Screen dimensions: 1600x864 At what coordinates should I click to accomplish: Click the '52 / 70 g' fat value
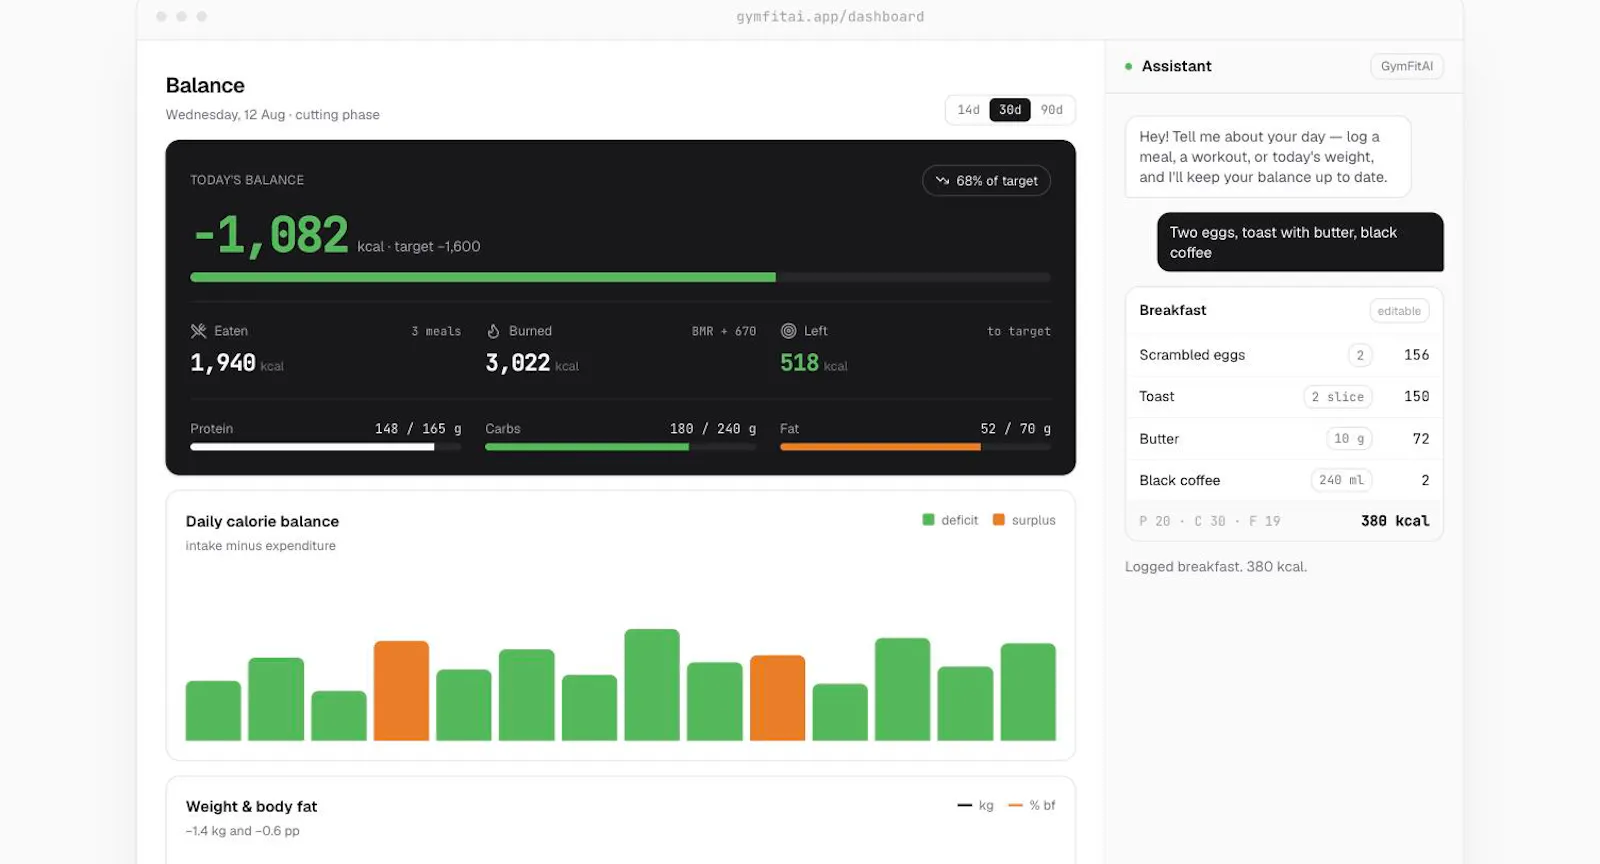(x=1015, y=429)
